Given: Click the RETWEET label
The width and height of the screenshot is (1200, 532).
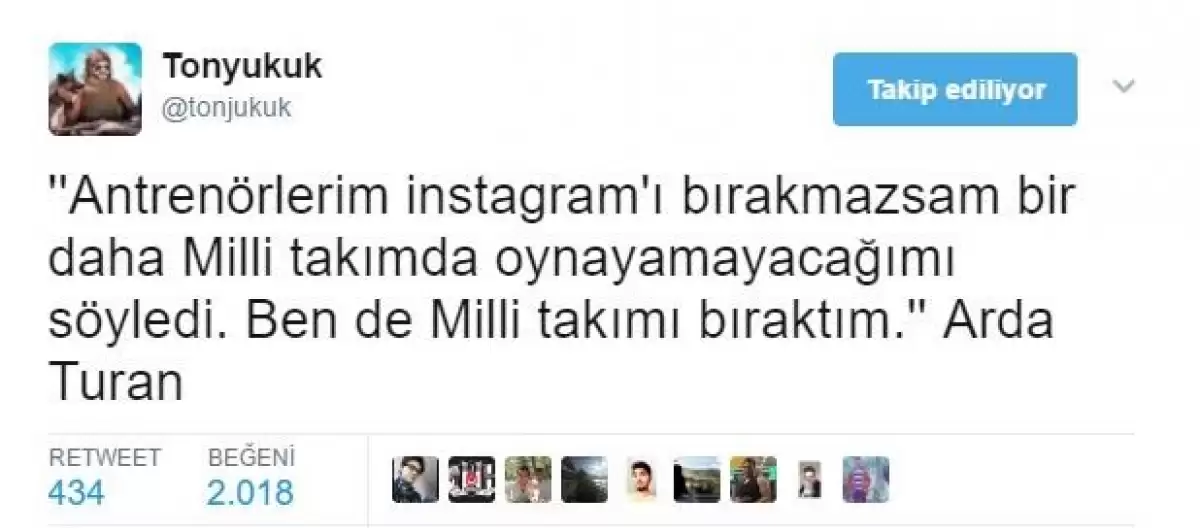Looking at the screenshot, I should 105,458.
